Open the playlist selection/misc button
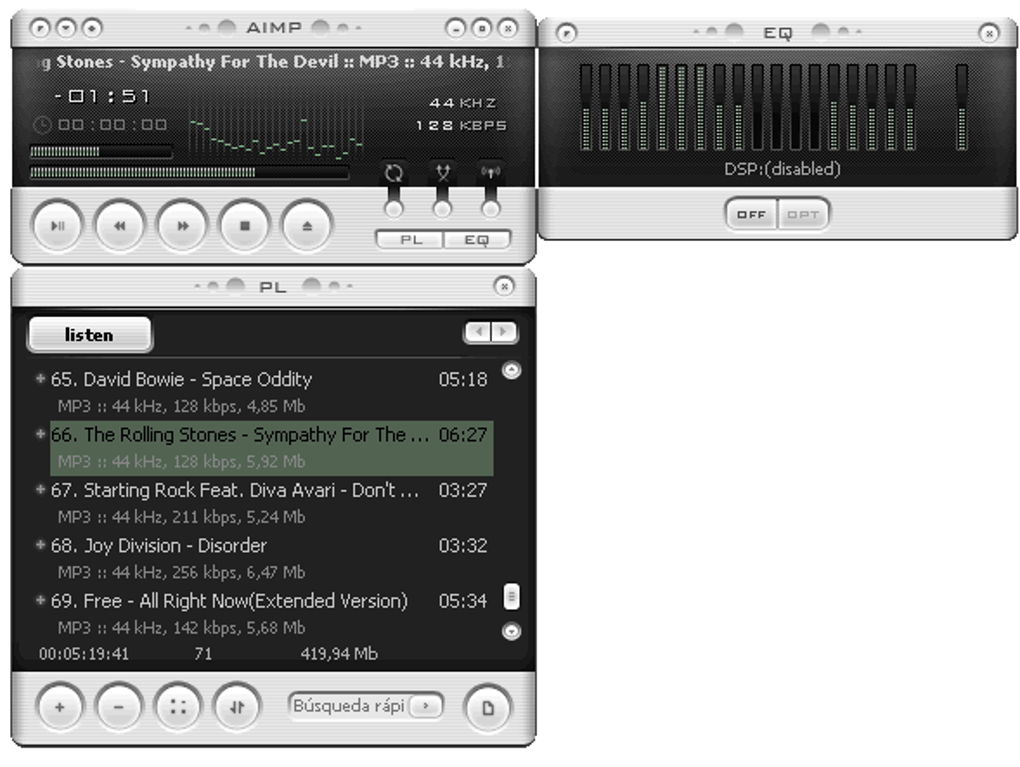Image resolution: width=1020 pixels, height=767 pixels. (x=178, y=707)
